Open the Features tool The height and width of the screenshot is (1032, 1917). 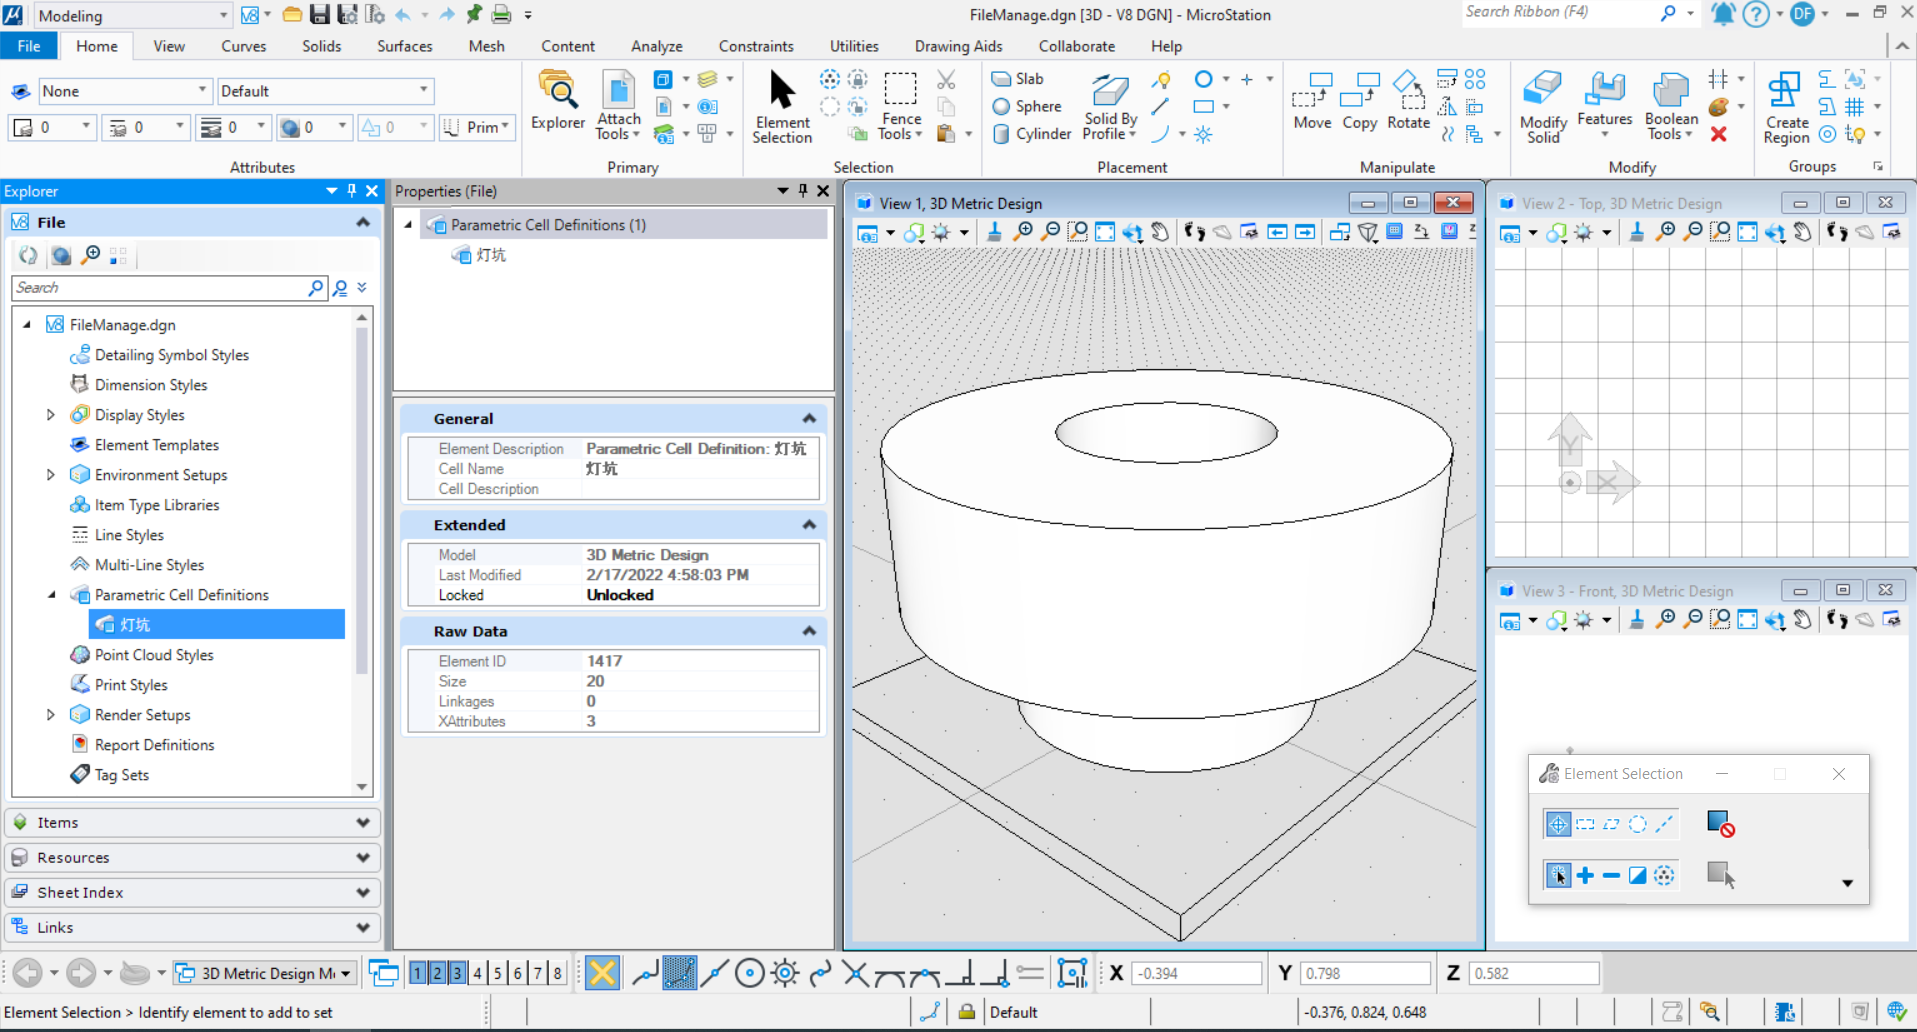[x=1604, y=105]
